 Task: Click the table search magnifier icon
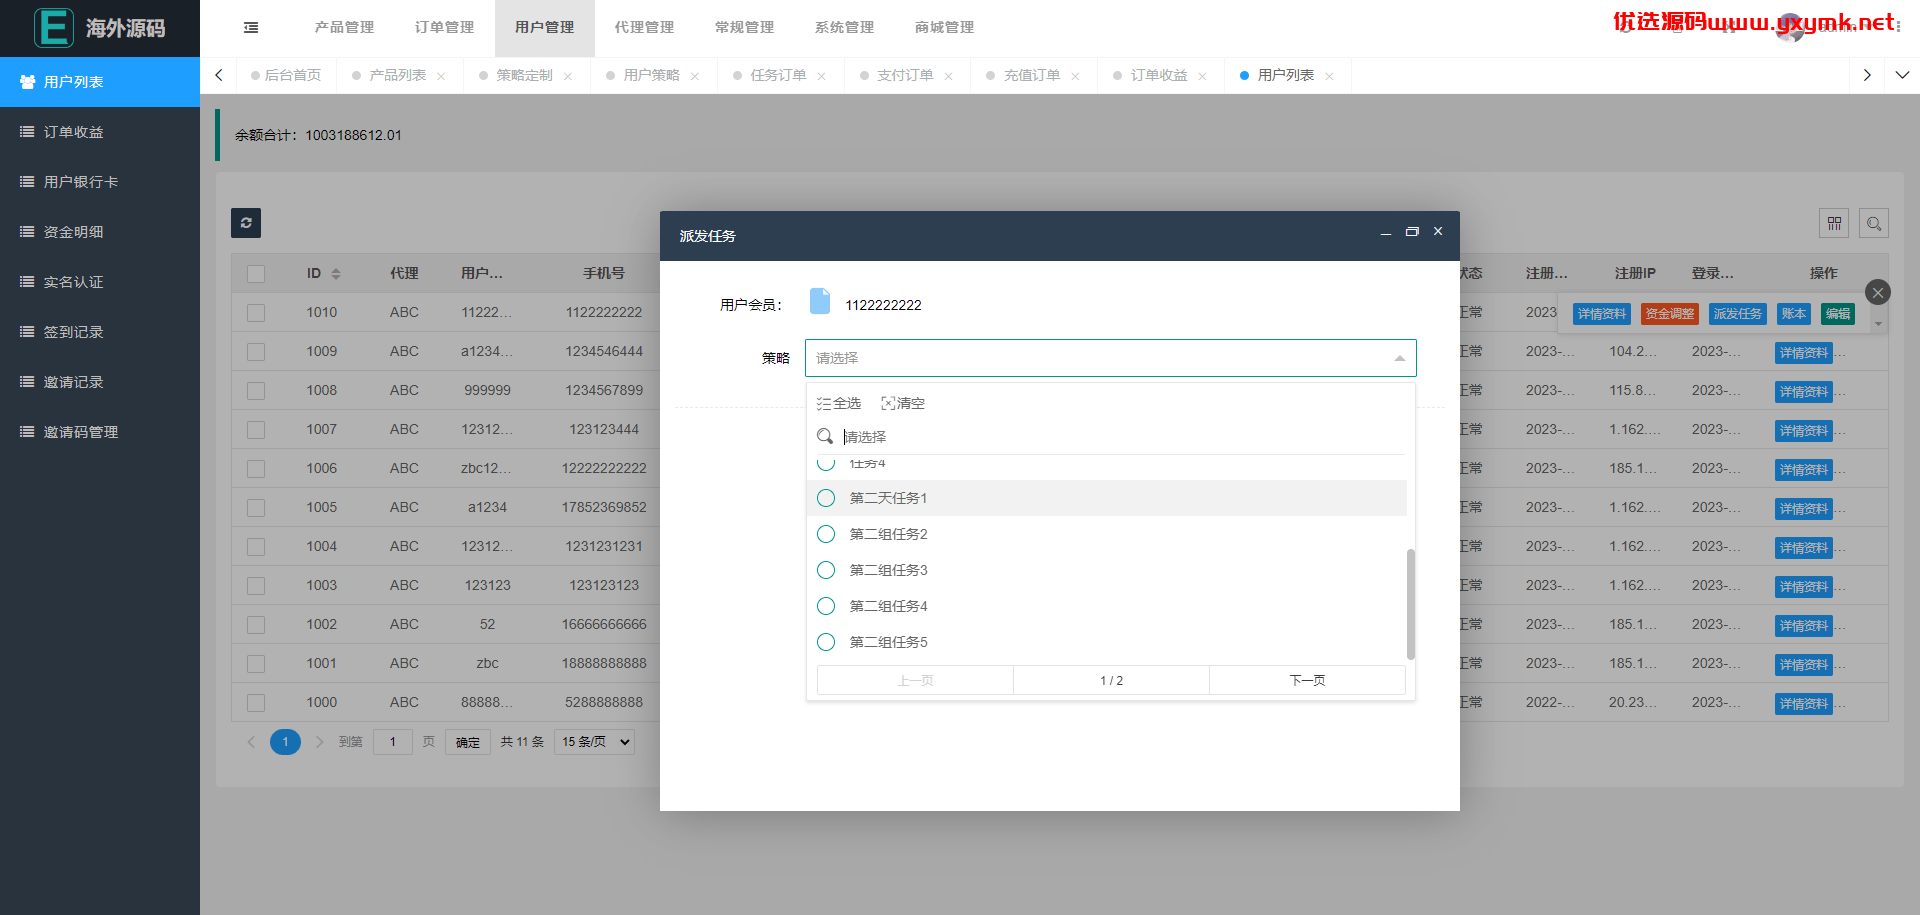tap(1874, 223)
